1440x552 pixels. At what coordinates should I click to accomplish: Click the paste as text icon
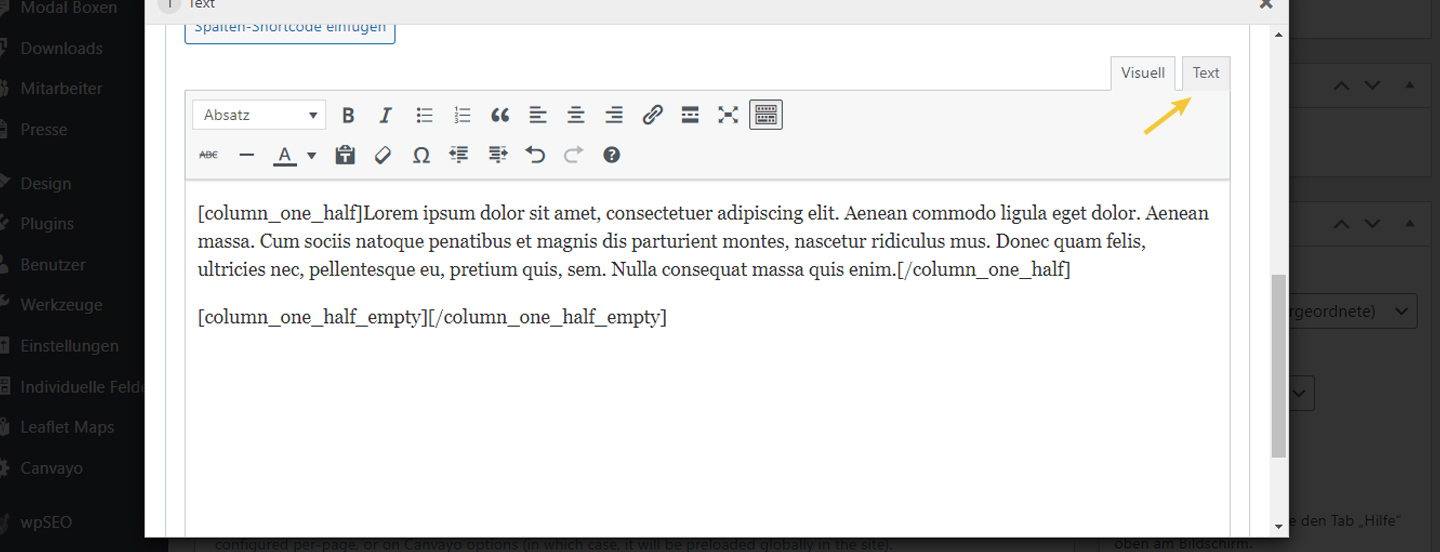345,155
